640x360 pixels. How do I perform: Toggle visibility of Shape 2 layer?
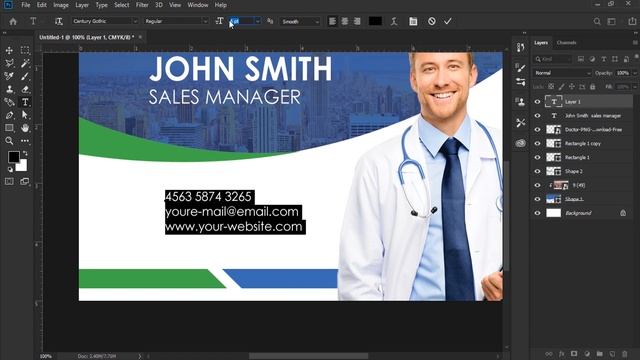click(537, 171)
